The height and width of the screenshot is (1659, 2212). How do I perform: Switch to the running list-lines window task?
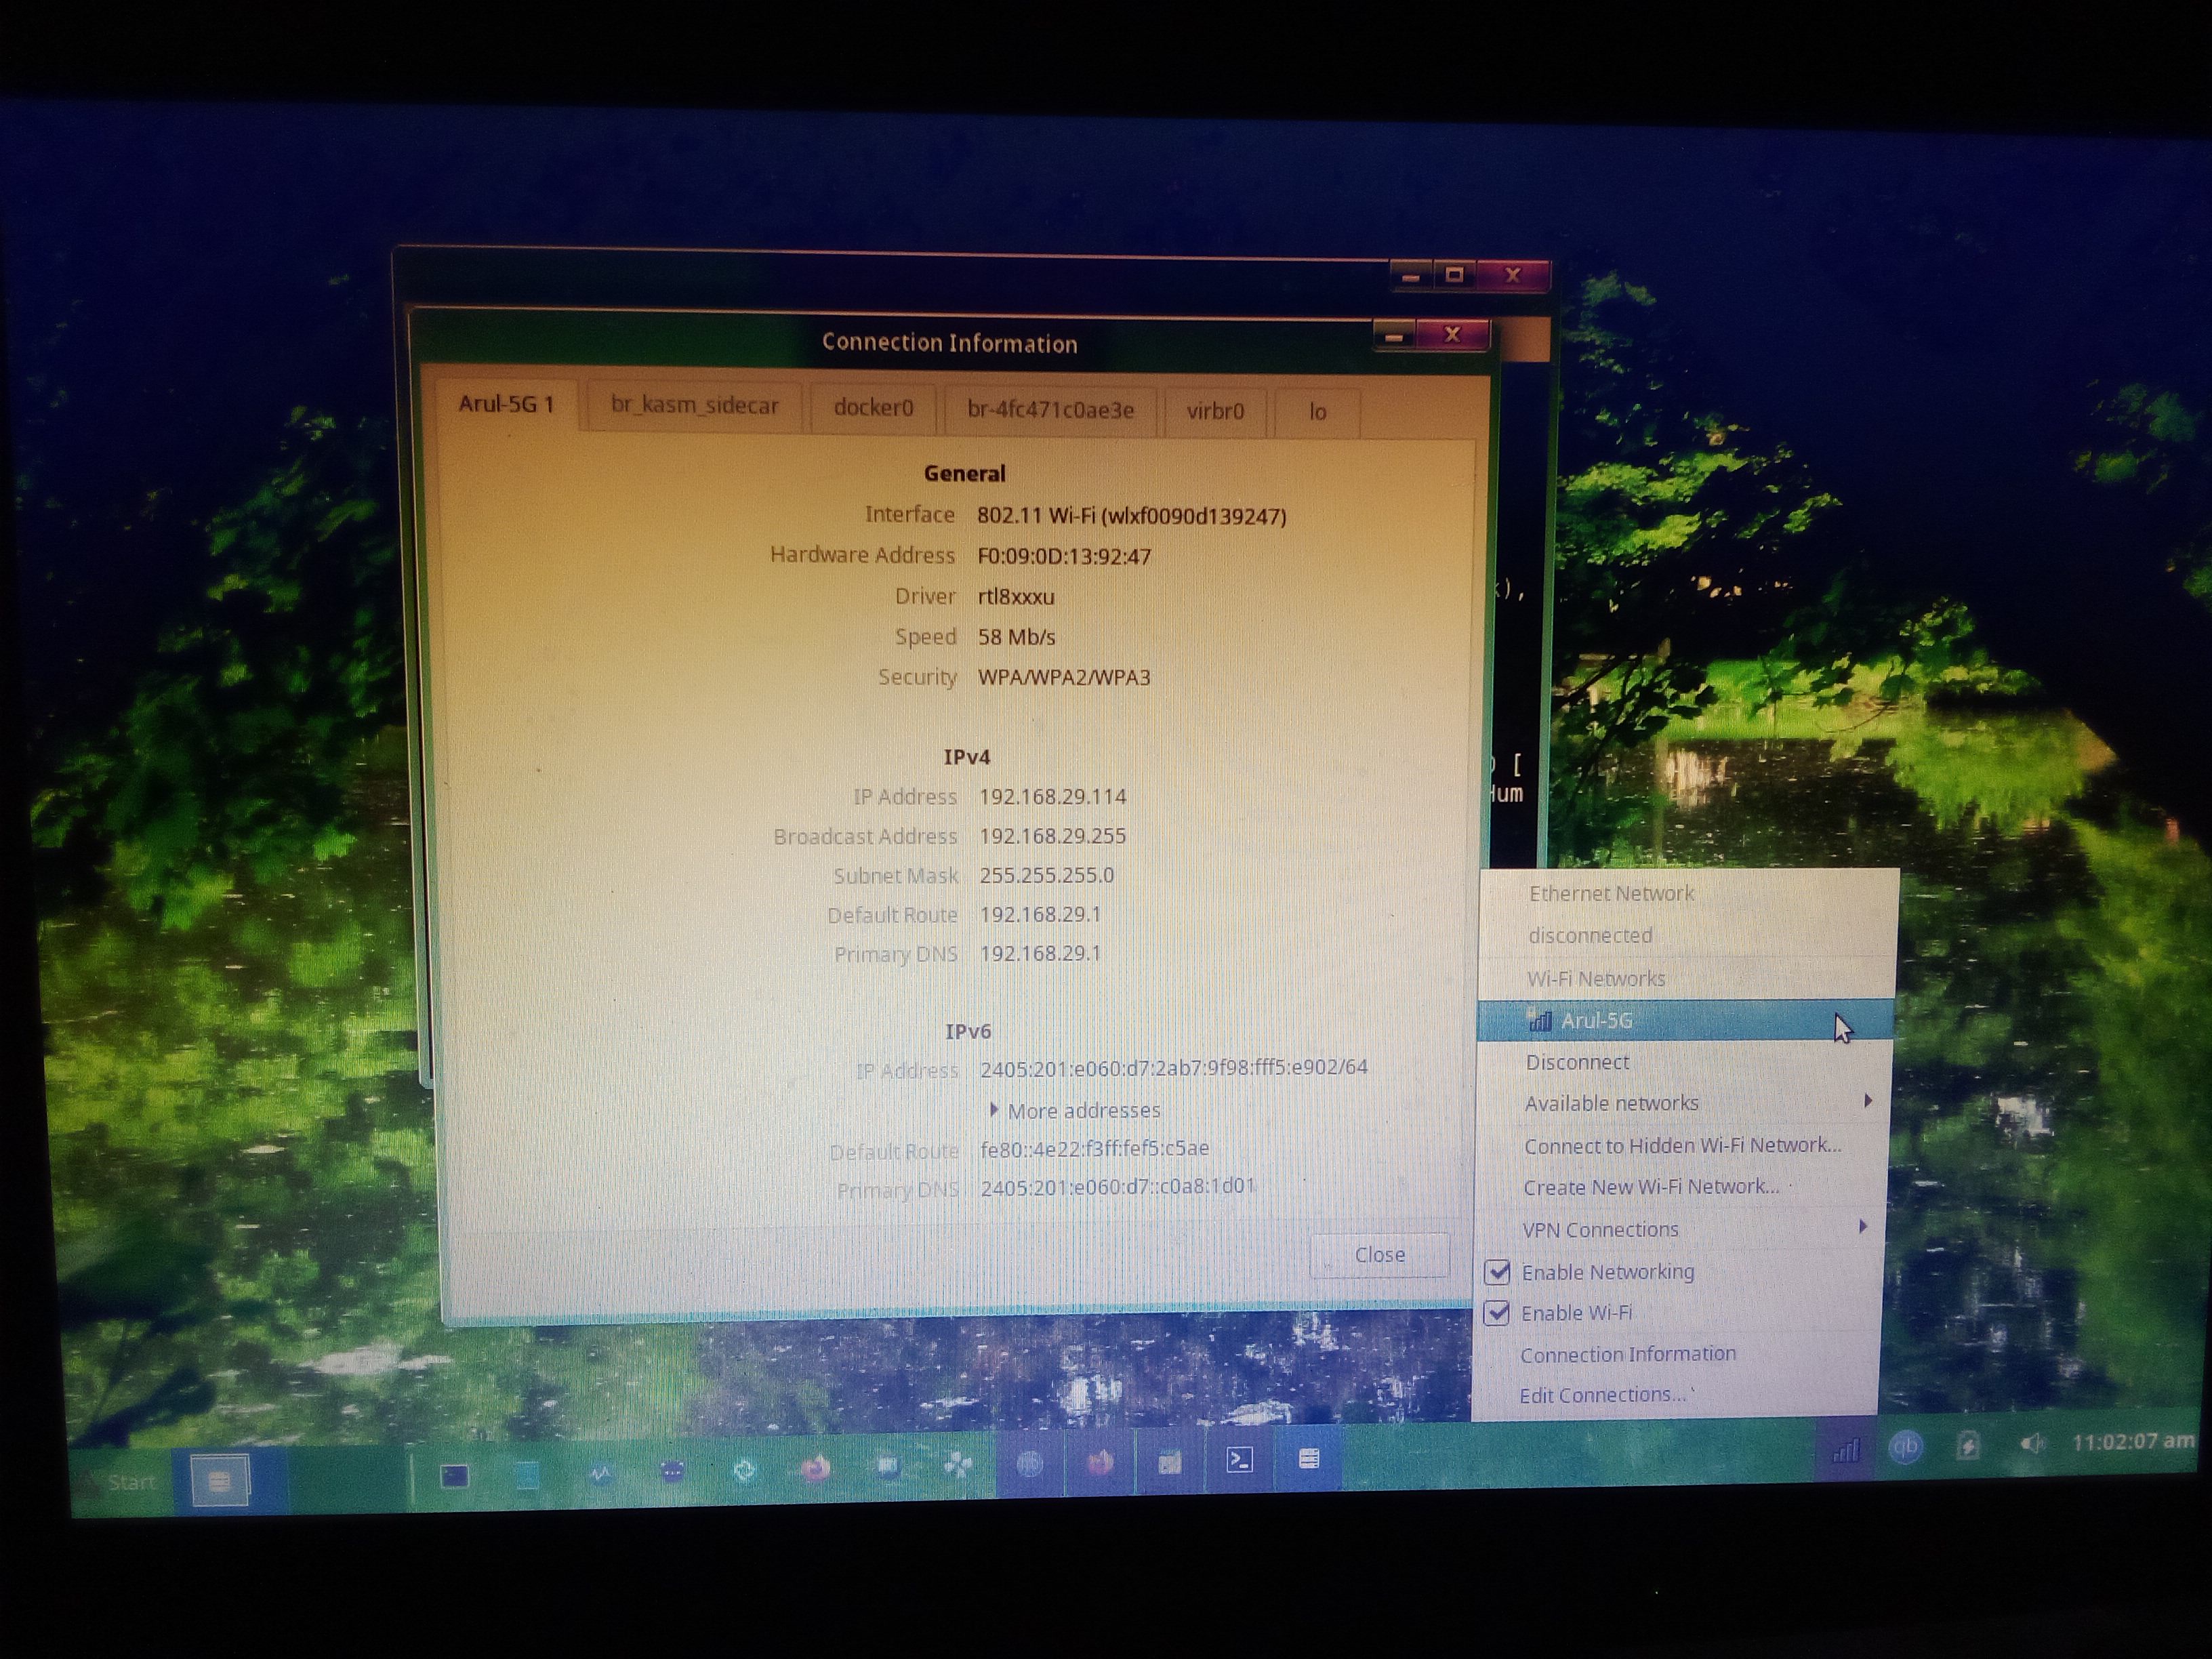[1308, 1459]
